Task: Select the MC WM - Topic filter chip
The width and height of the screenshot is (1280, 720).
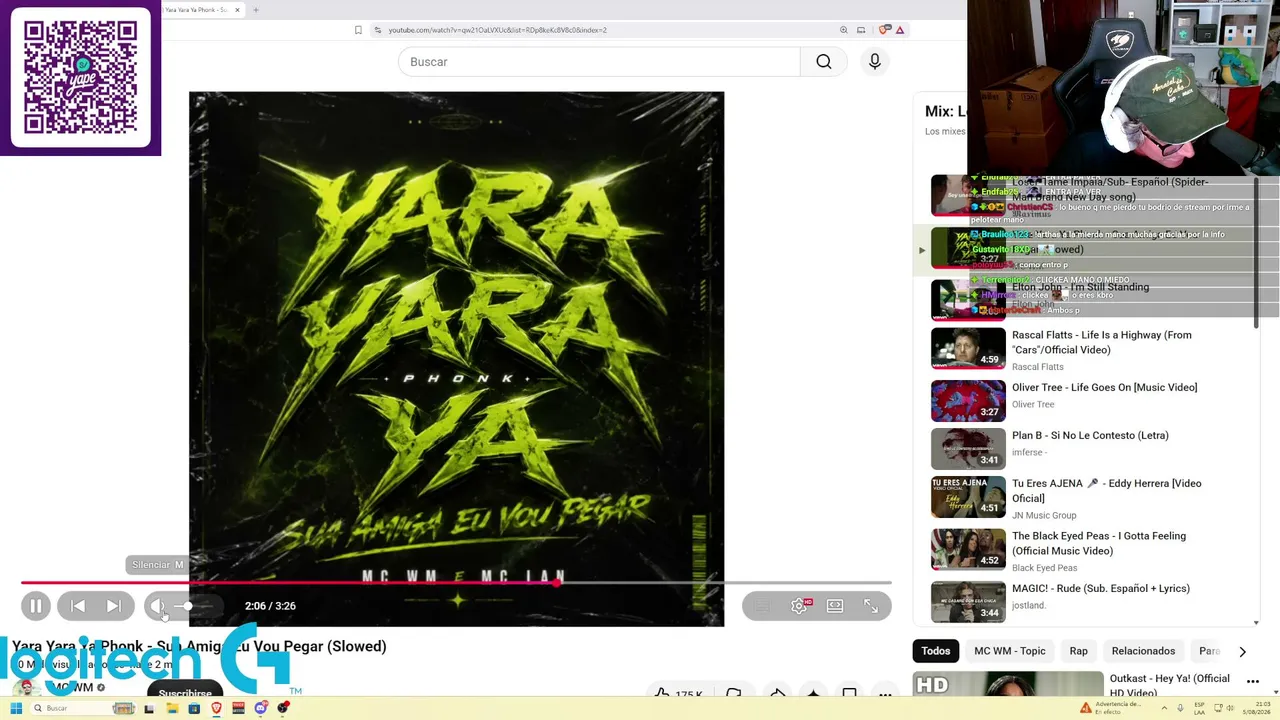Action: (1009, 651)
